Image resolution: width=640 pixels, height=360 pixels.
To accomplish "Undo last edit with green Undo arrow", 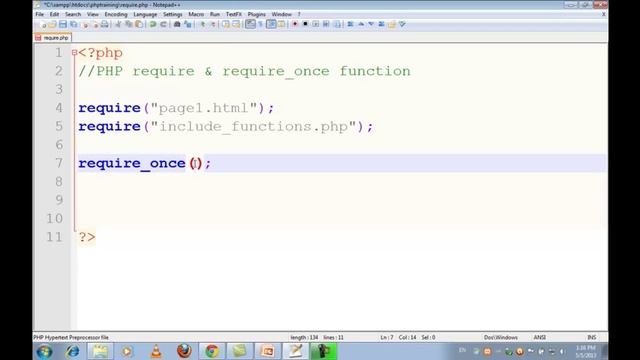I will point(153,24).
